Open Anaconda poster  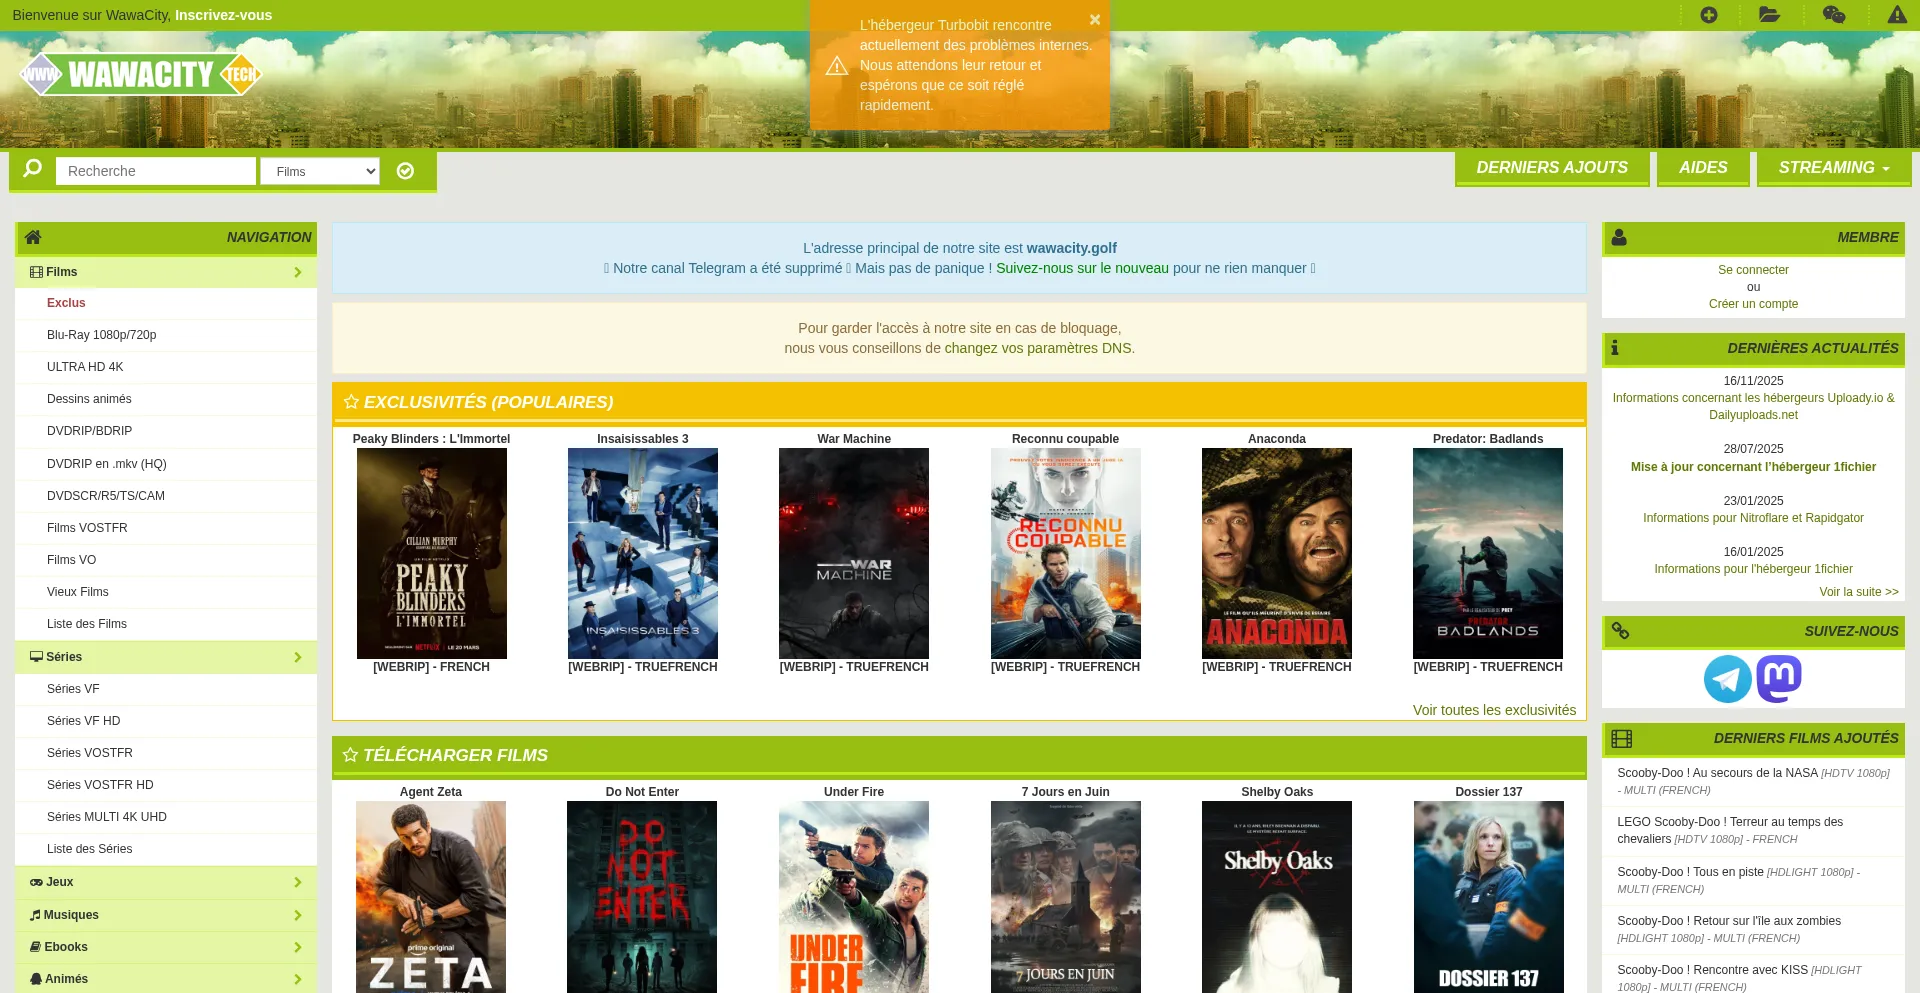click(x=1277, y=553)
